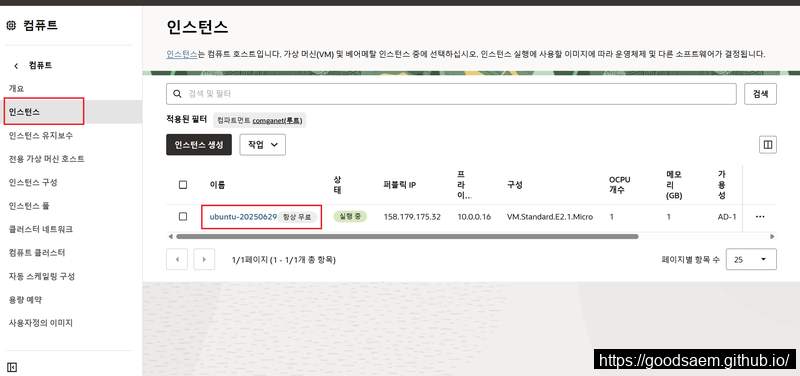
Task: Expand the 작업 actions dropdown
Action: [262, 145]
